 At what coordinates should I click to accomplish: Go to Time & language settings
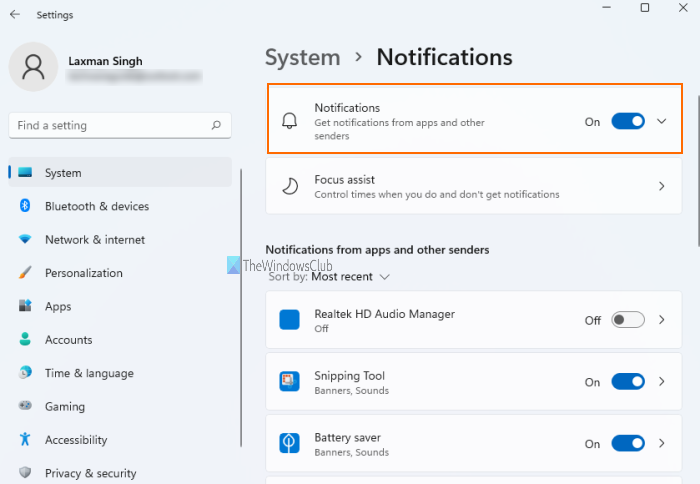(88, 373)
